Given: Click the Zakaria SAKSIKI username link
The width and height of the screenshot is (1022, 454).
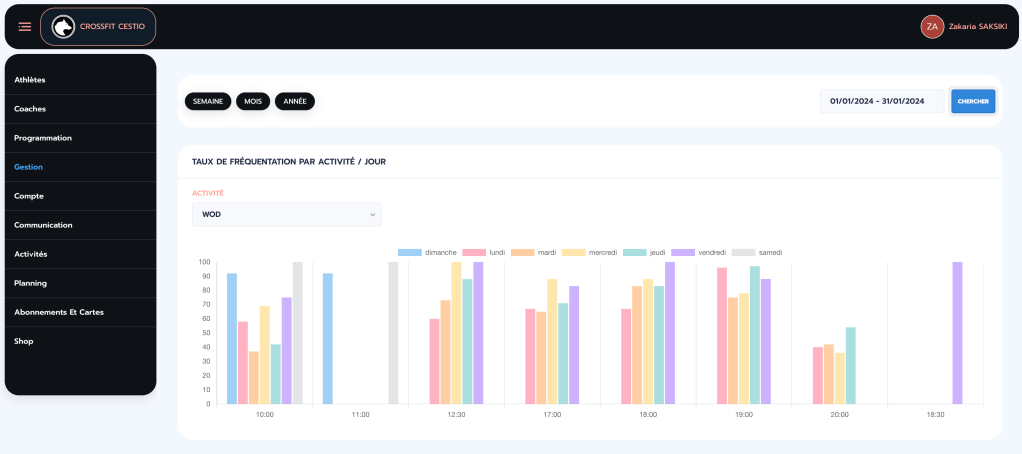Looking at the screenshot, I should pyautogui.click(x=979, y=27).
